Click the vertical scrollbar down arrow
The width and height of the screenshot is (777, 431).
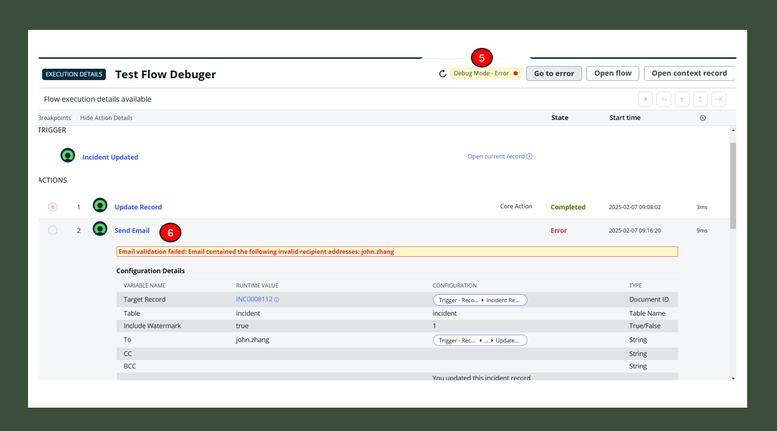[x=733, y=379]
